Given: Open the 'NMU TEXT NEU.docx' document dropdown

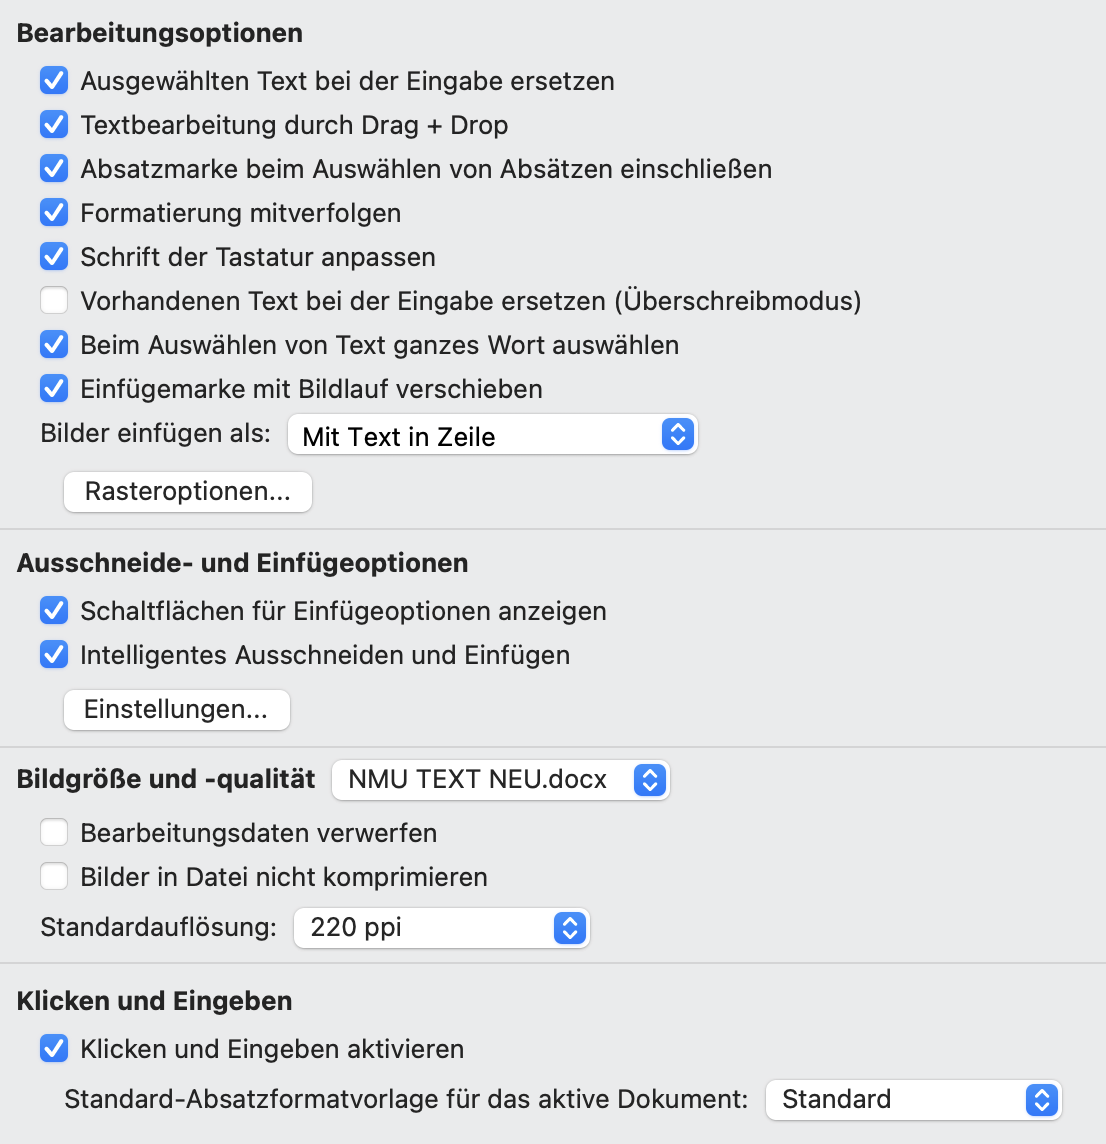Looking at the screenshot, I should coord(500,780).
